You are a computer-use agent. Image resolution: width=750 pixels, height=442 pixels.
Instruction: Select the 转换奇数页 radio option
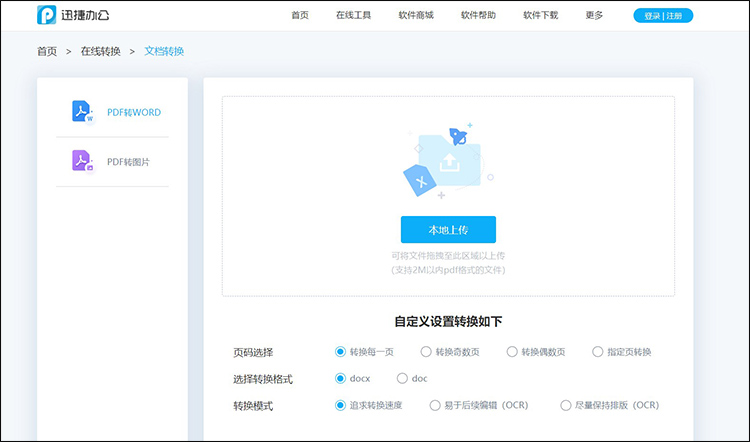[450, 352]
